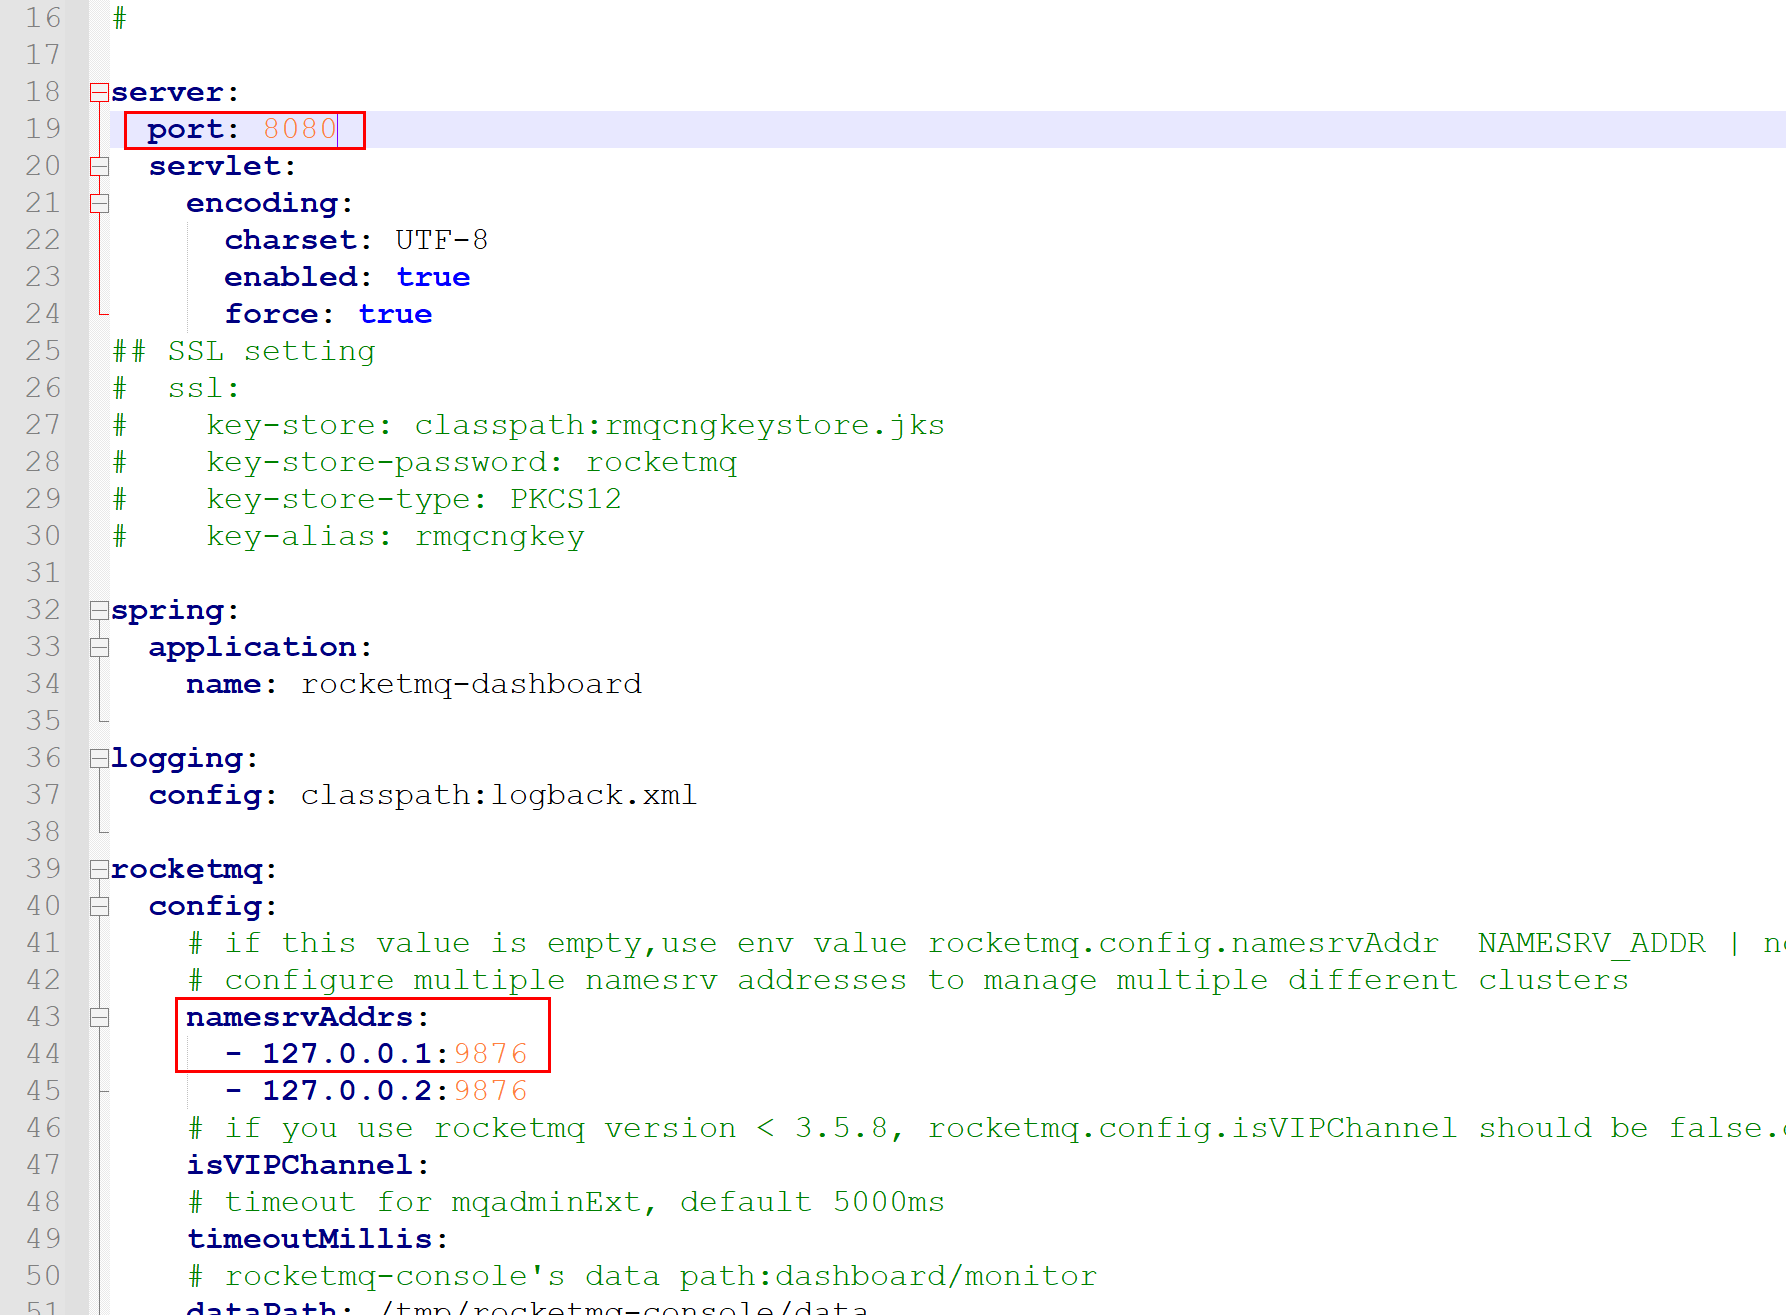Collapse the encoding fold marker on line 21

point(99,203)
